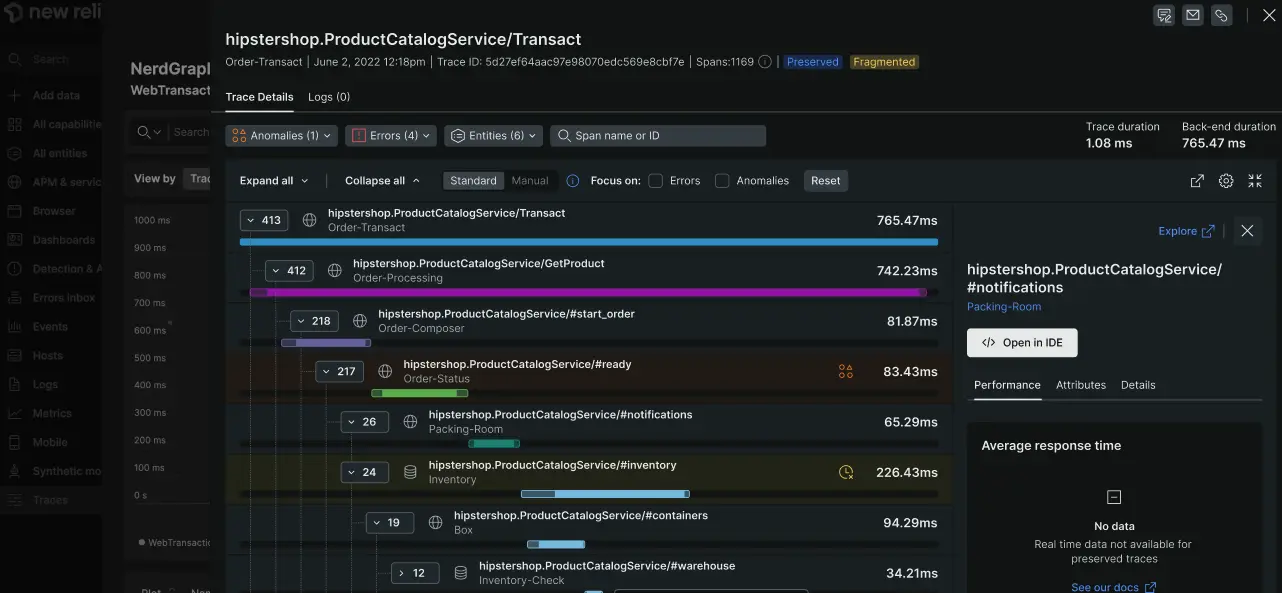
Task: Click the collapse fullscreen arrows icon
Action: tap(1255, 181)
